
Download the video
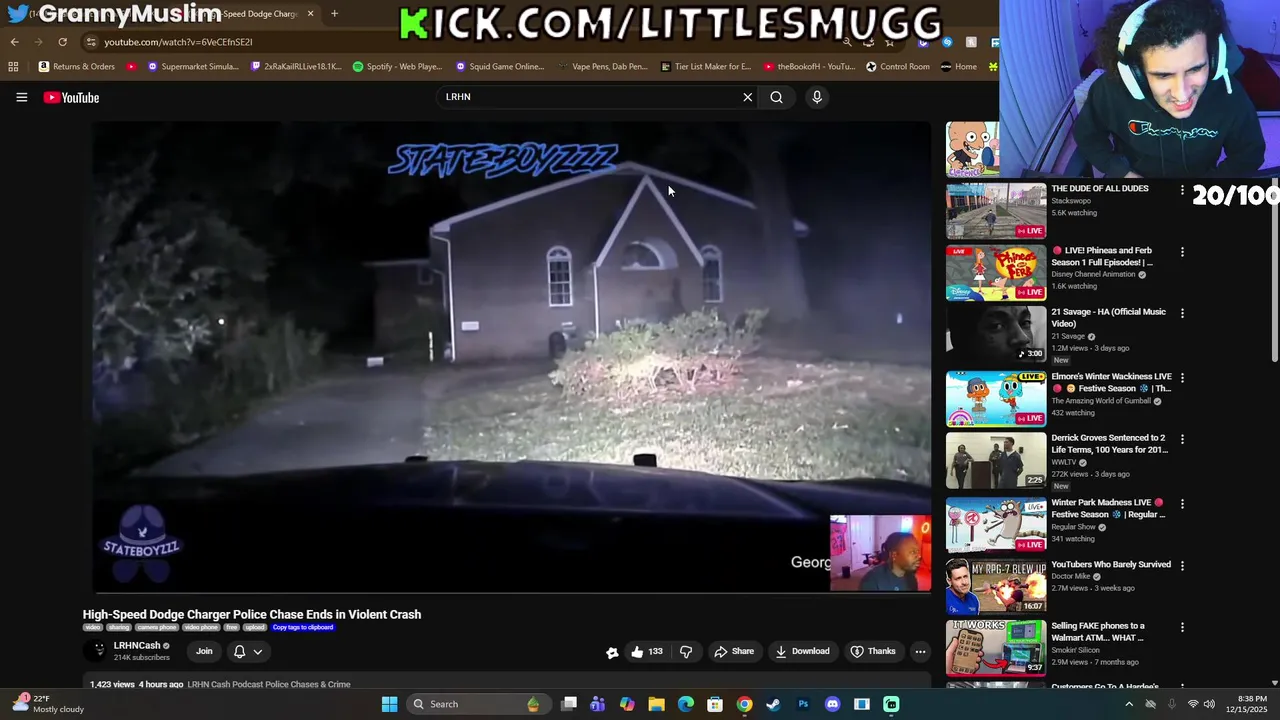point(802,651)
